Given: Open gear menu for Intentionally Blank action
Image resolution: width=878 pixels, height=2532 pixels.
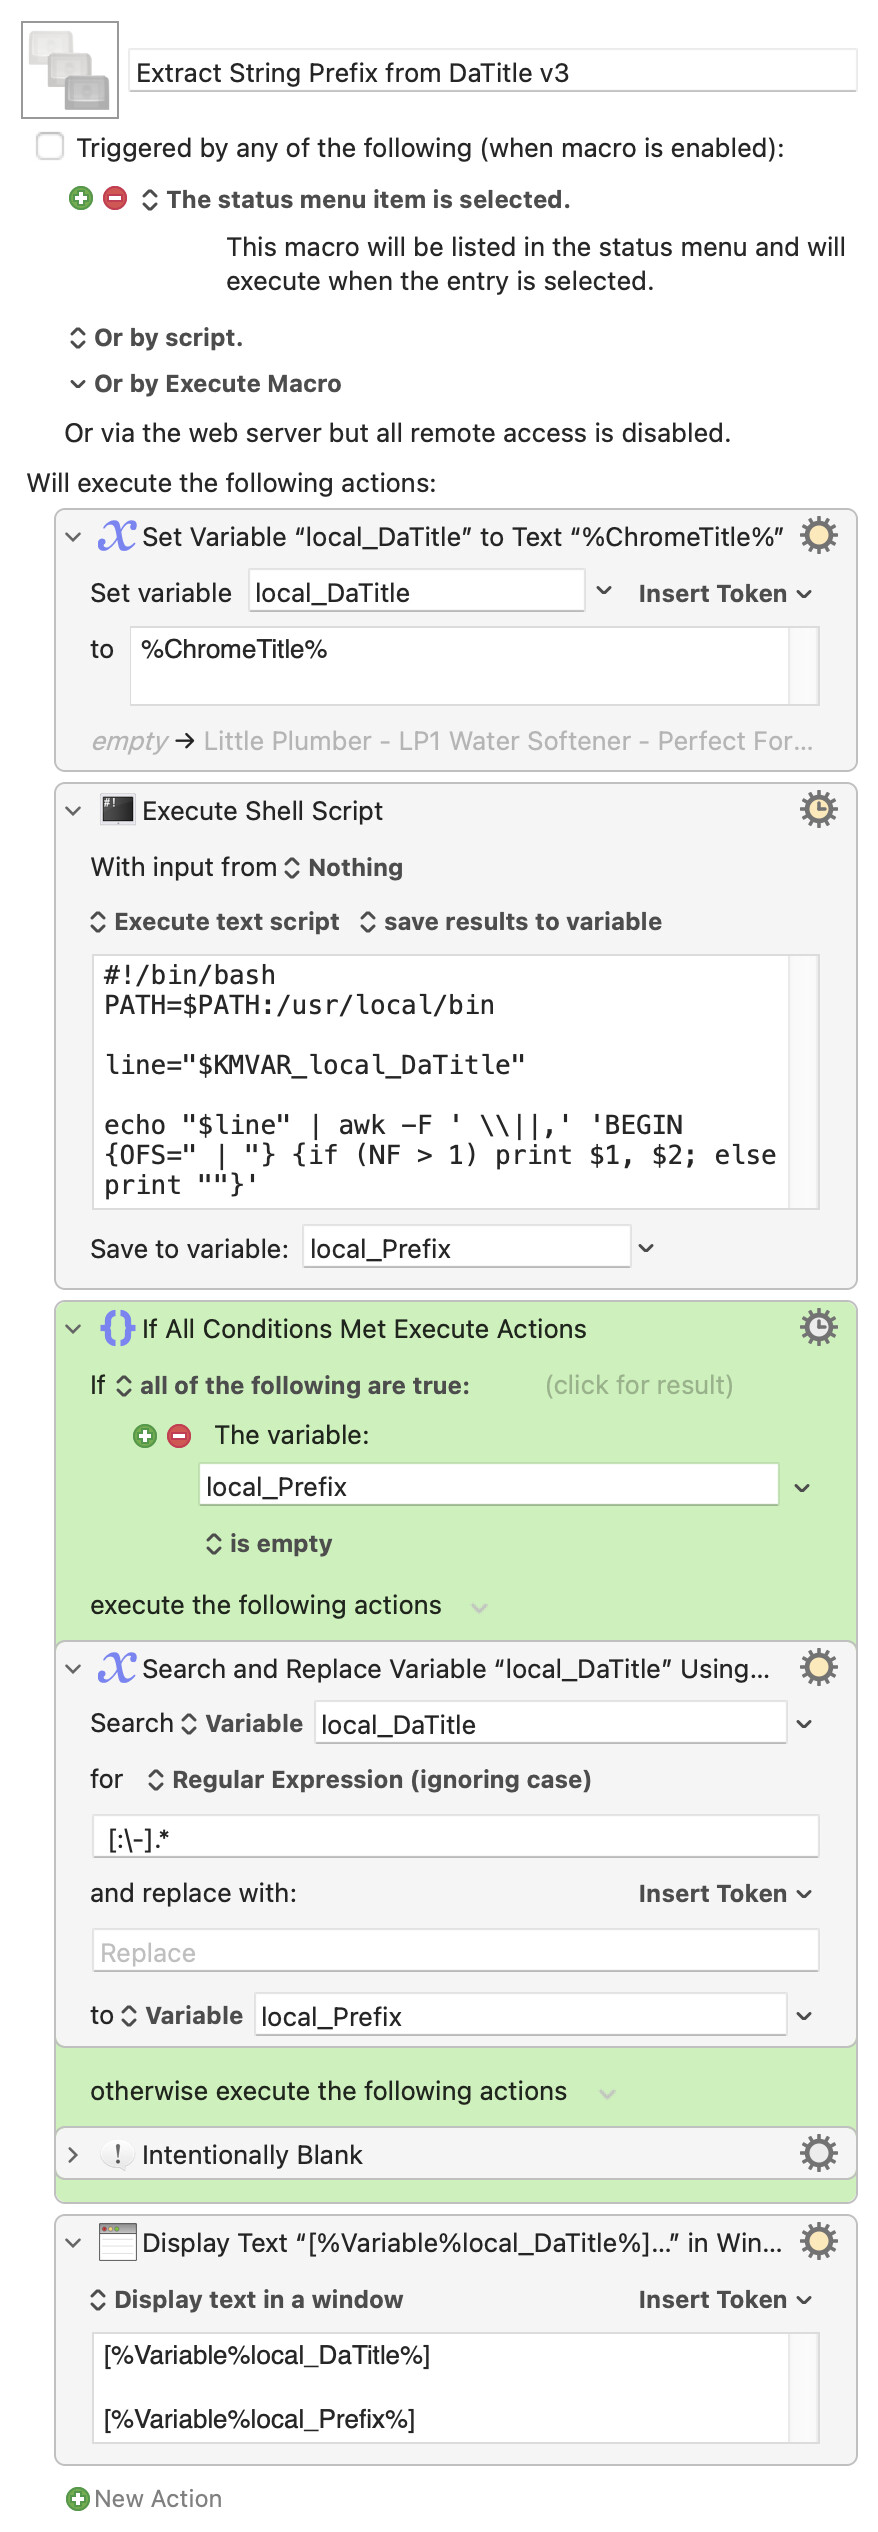Looking at the screenshot, I should click(818, 2154).
